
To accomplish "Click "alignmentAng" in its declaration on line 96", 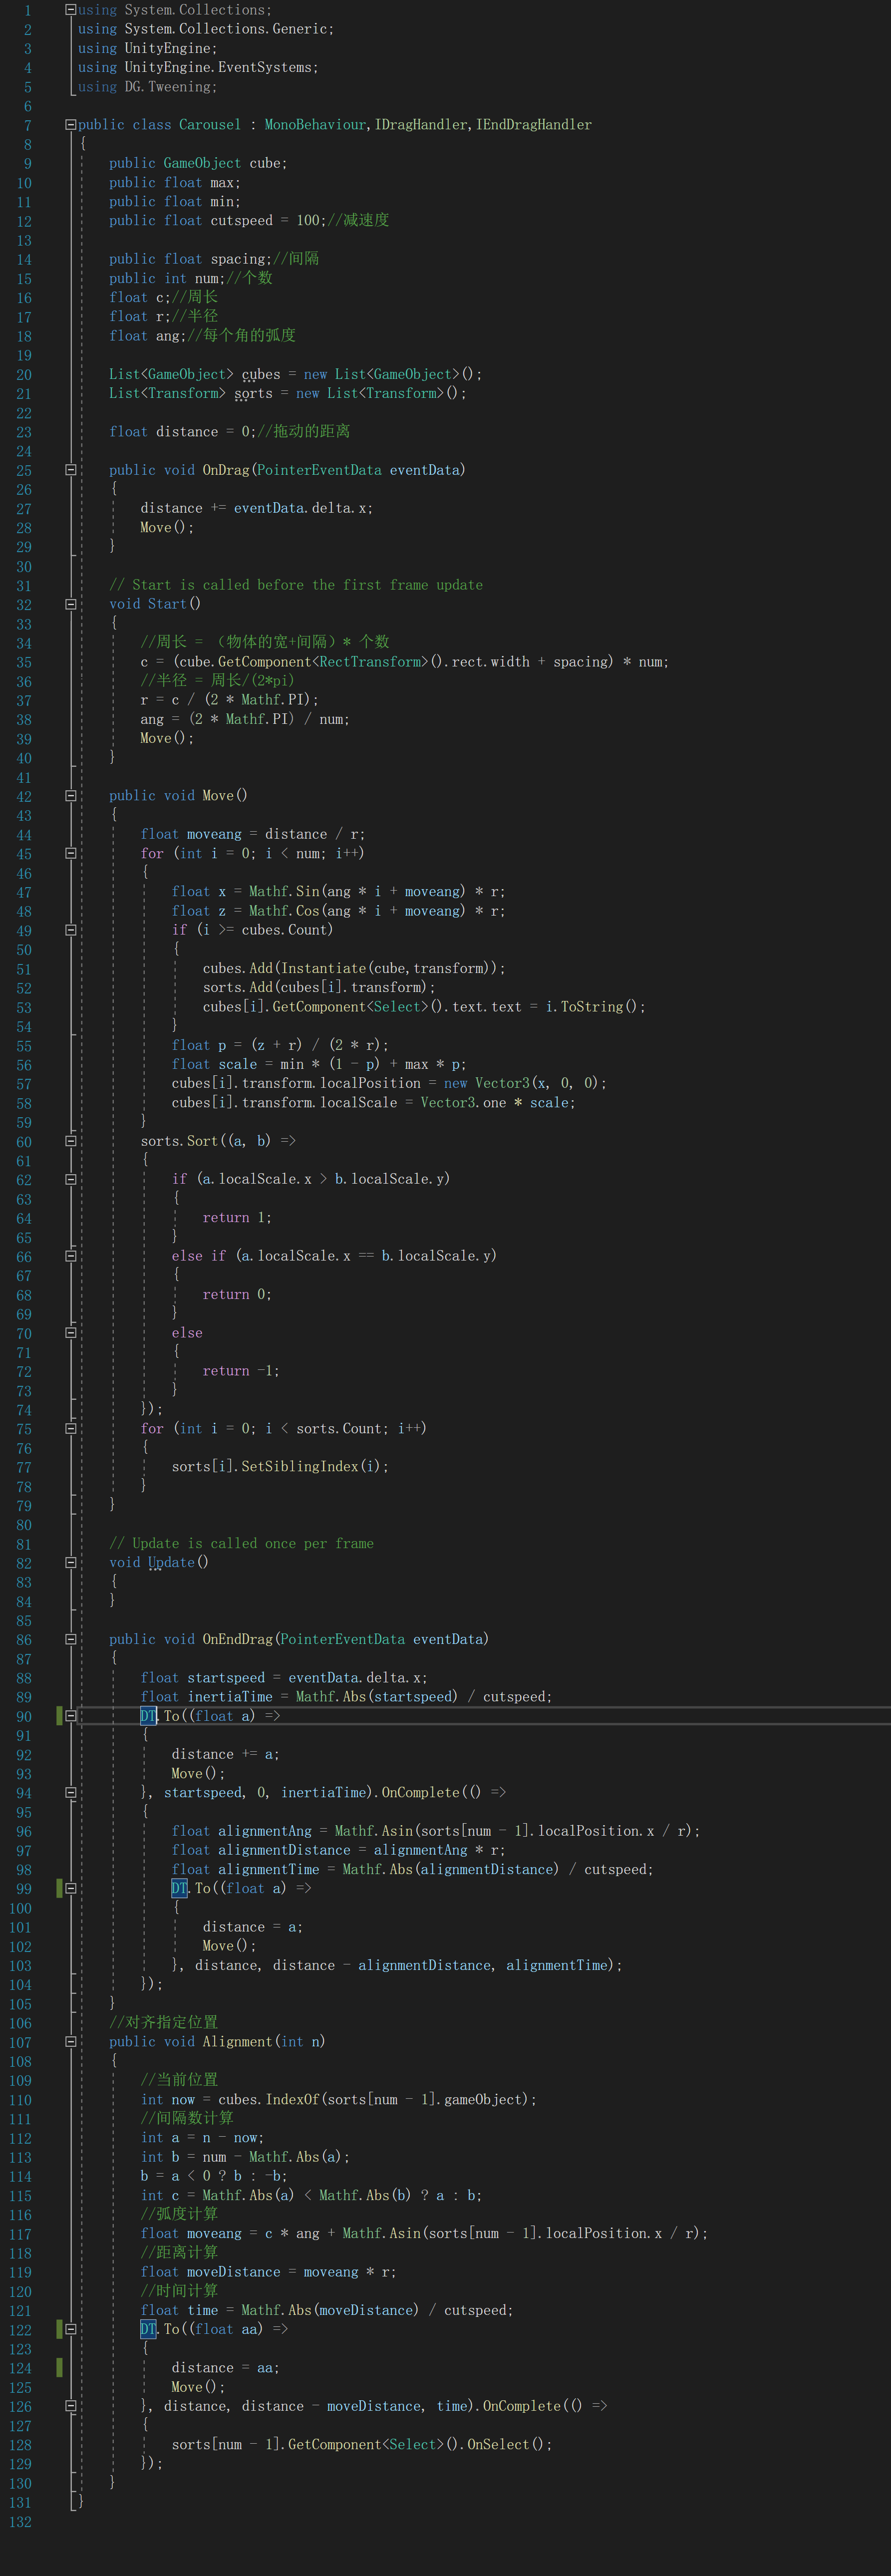I will [265, 1831].
